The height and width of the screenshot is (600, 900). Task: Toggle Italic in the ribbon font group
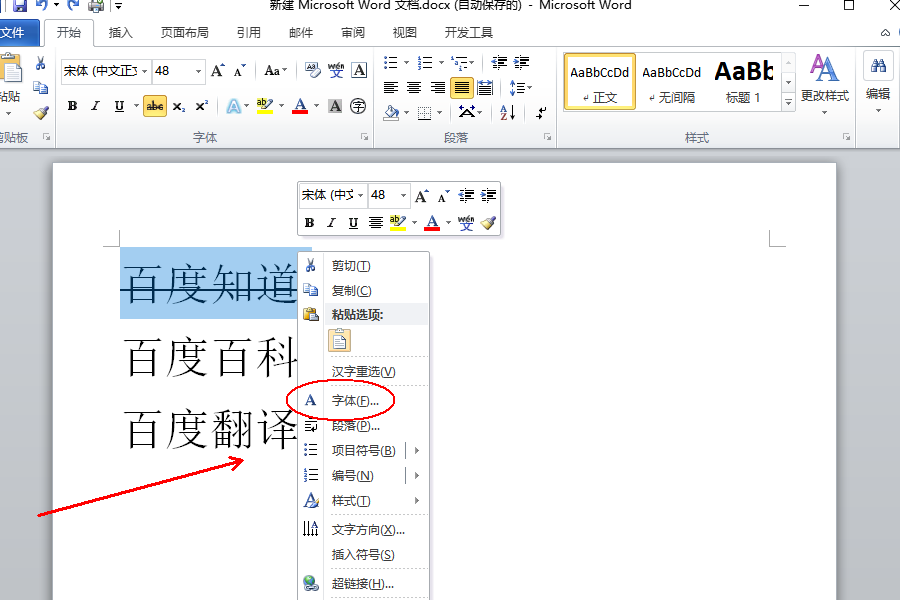click(95, 106)
